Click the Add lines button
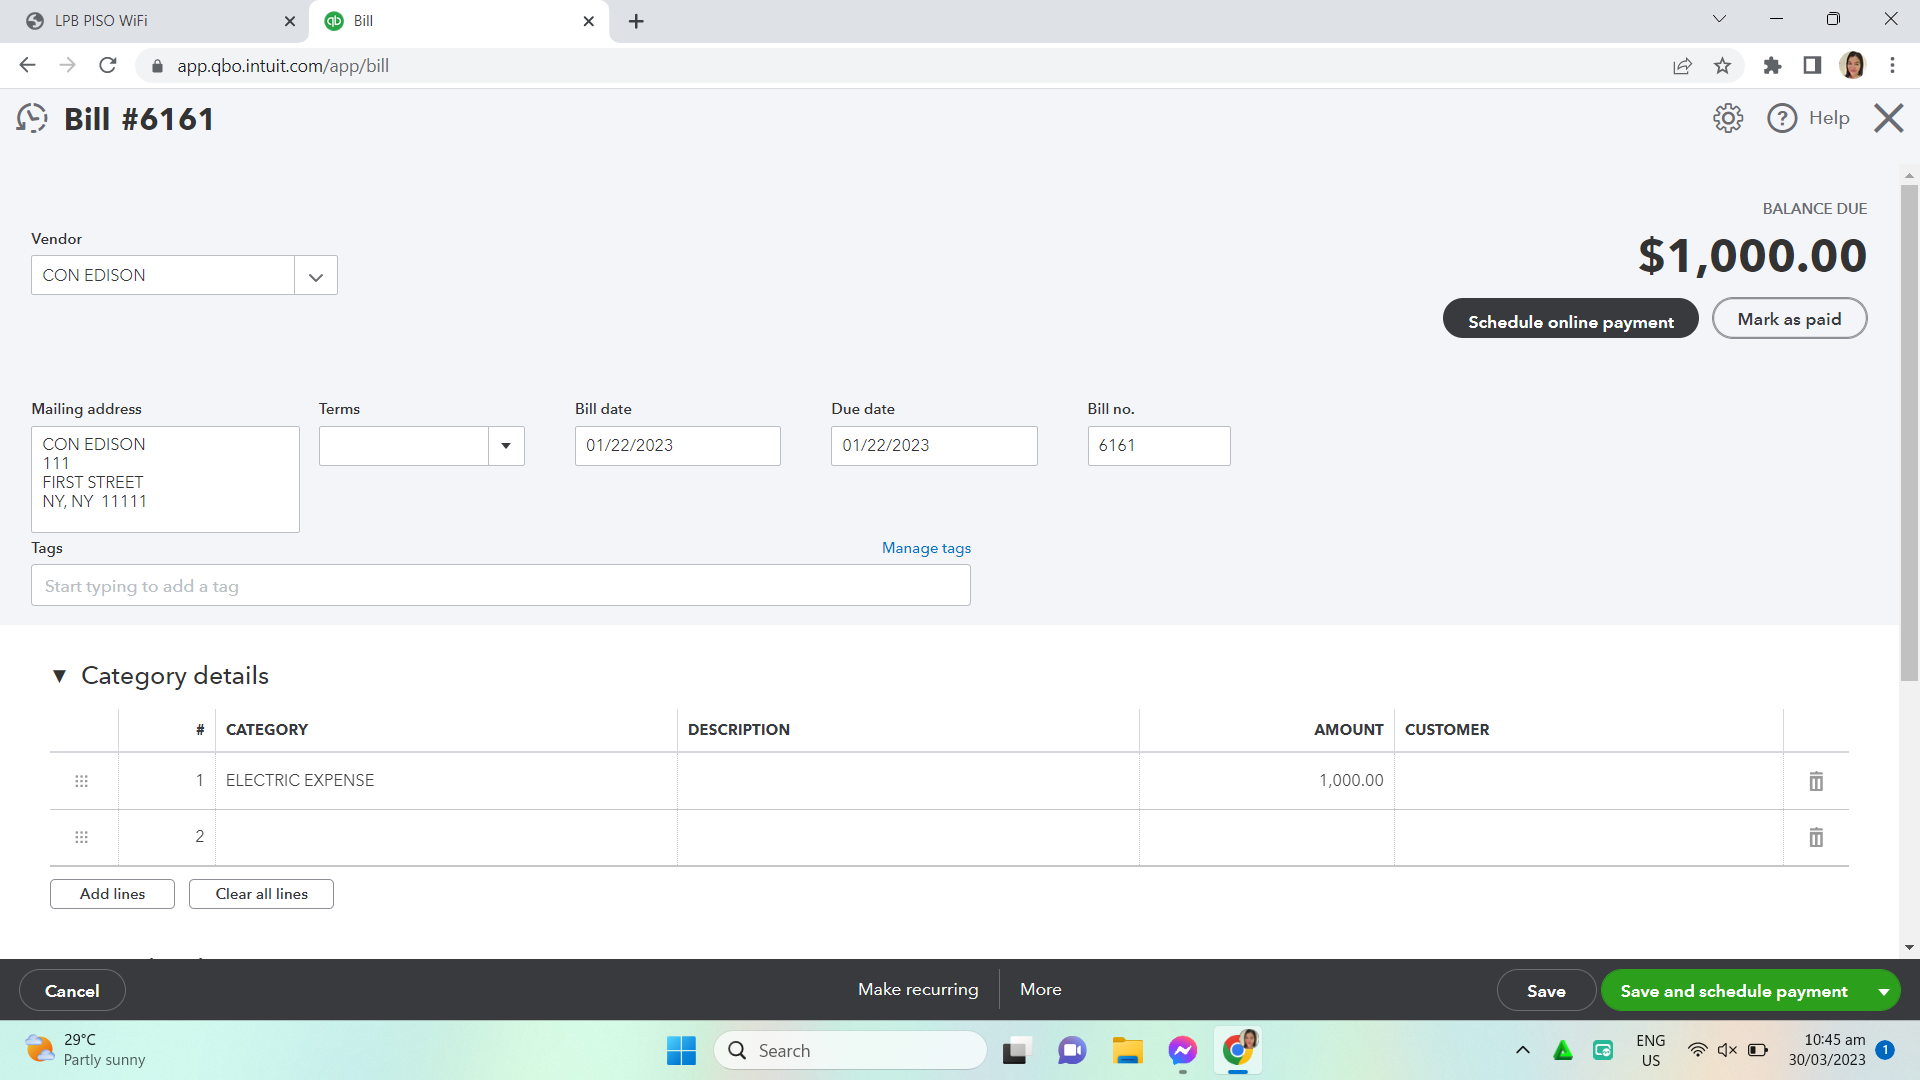1920x1080 pixels. [112, 894]
